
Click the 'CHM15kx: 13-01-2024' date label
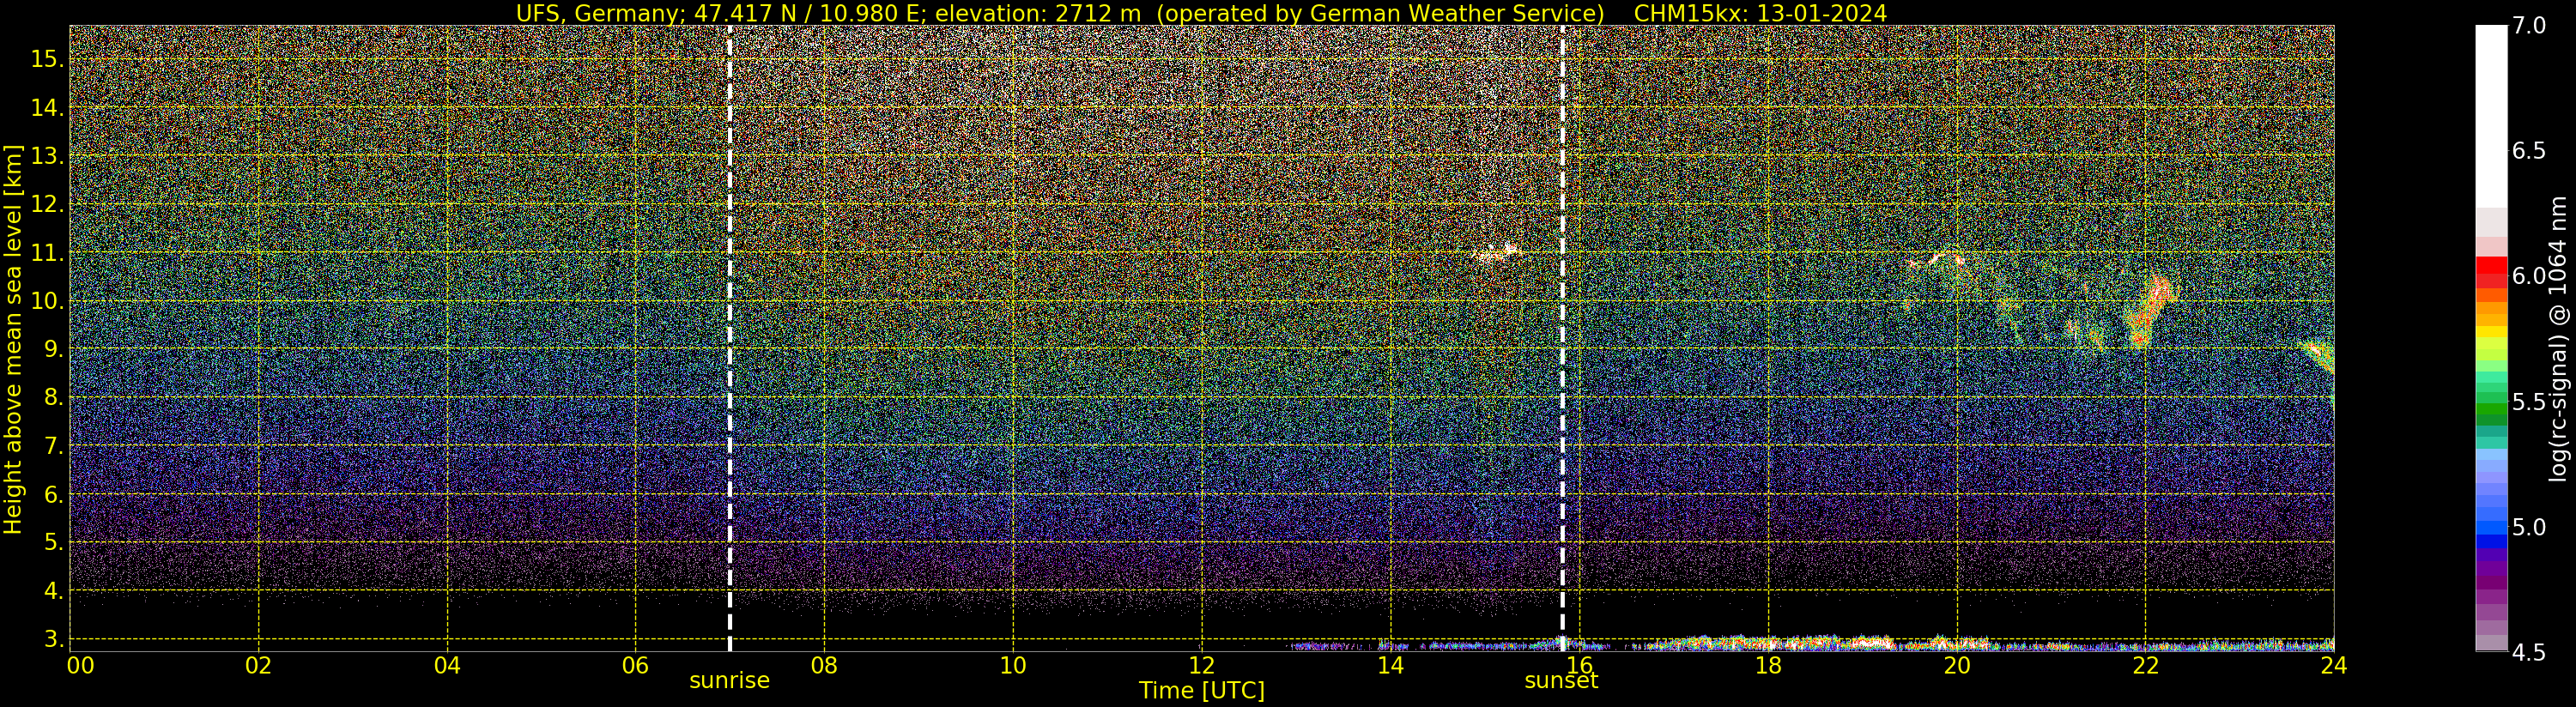pos(1760,13)
